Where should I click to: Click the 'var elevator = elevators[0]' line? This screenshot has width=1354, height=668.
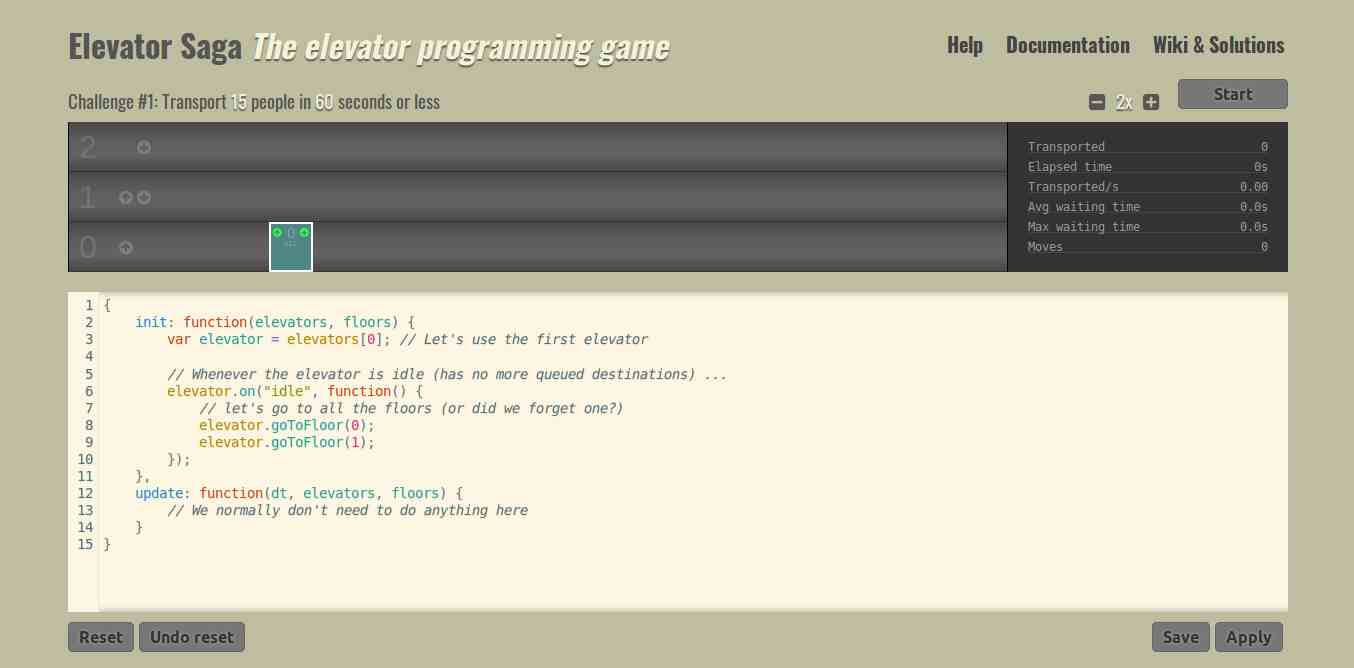(x=408, y=339)
